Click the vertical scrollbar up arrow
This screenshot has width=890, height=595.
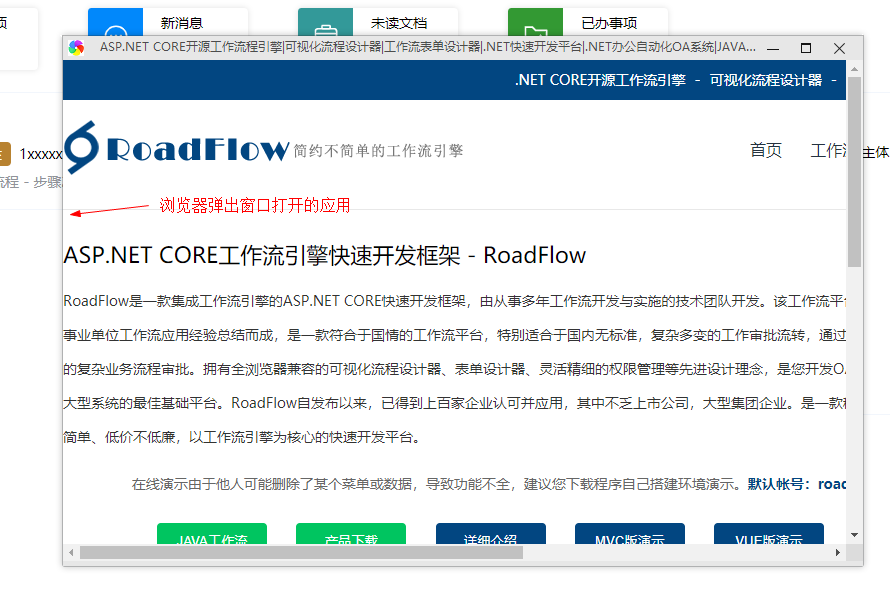[854, 69]
